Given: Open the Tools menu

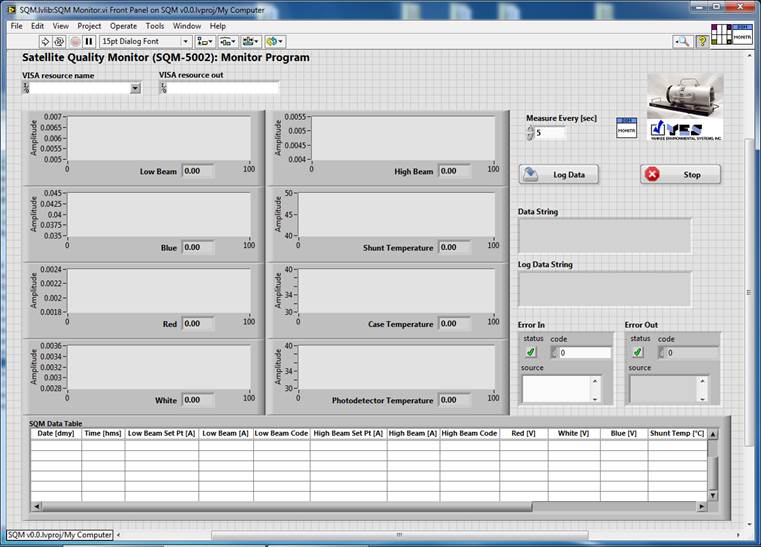Looking at the screenshot, I should point(155,25).
